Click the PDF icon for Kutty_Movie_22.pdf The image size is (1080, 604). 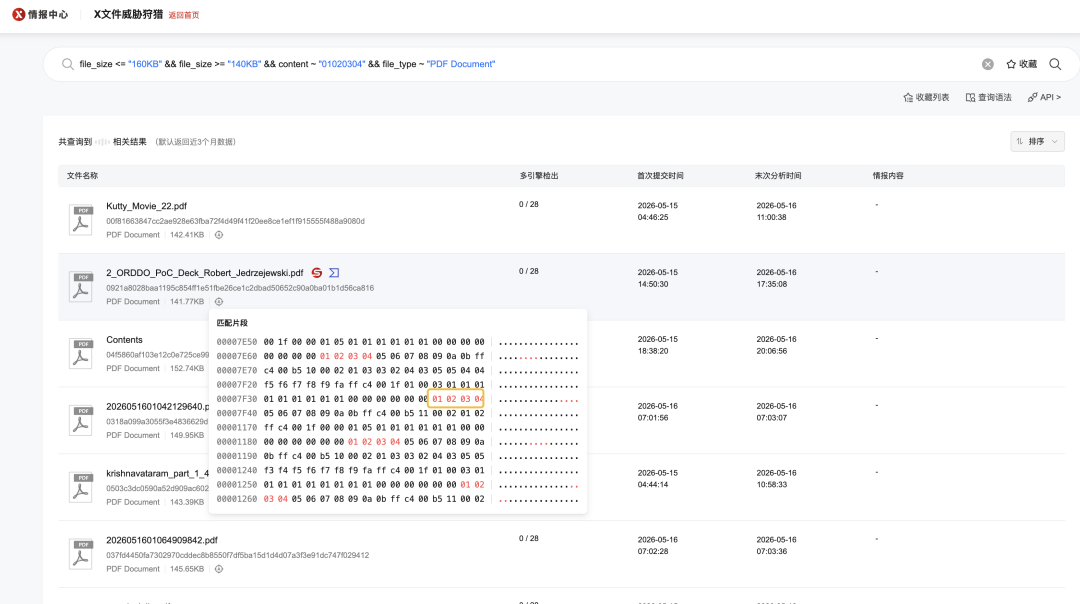pyautogui.click(x=81, y=220)
